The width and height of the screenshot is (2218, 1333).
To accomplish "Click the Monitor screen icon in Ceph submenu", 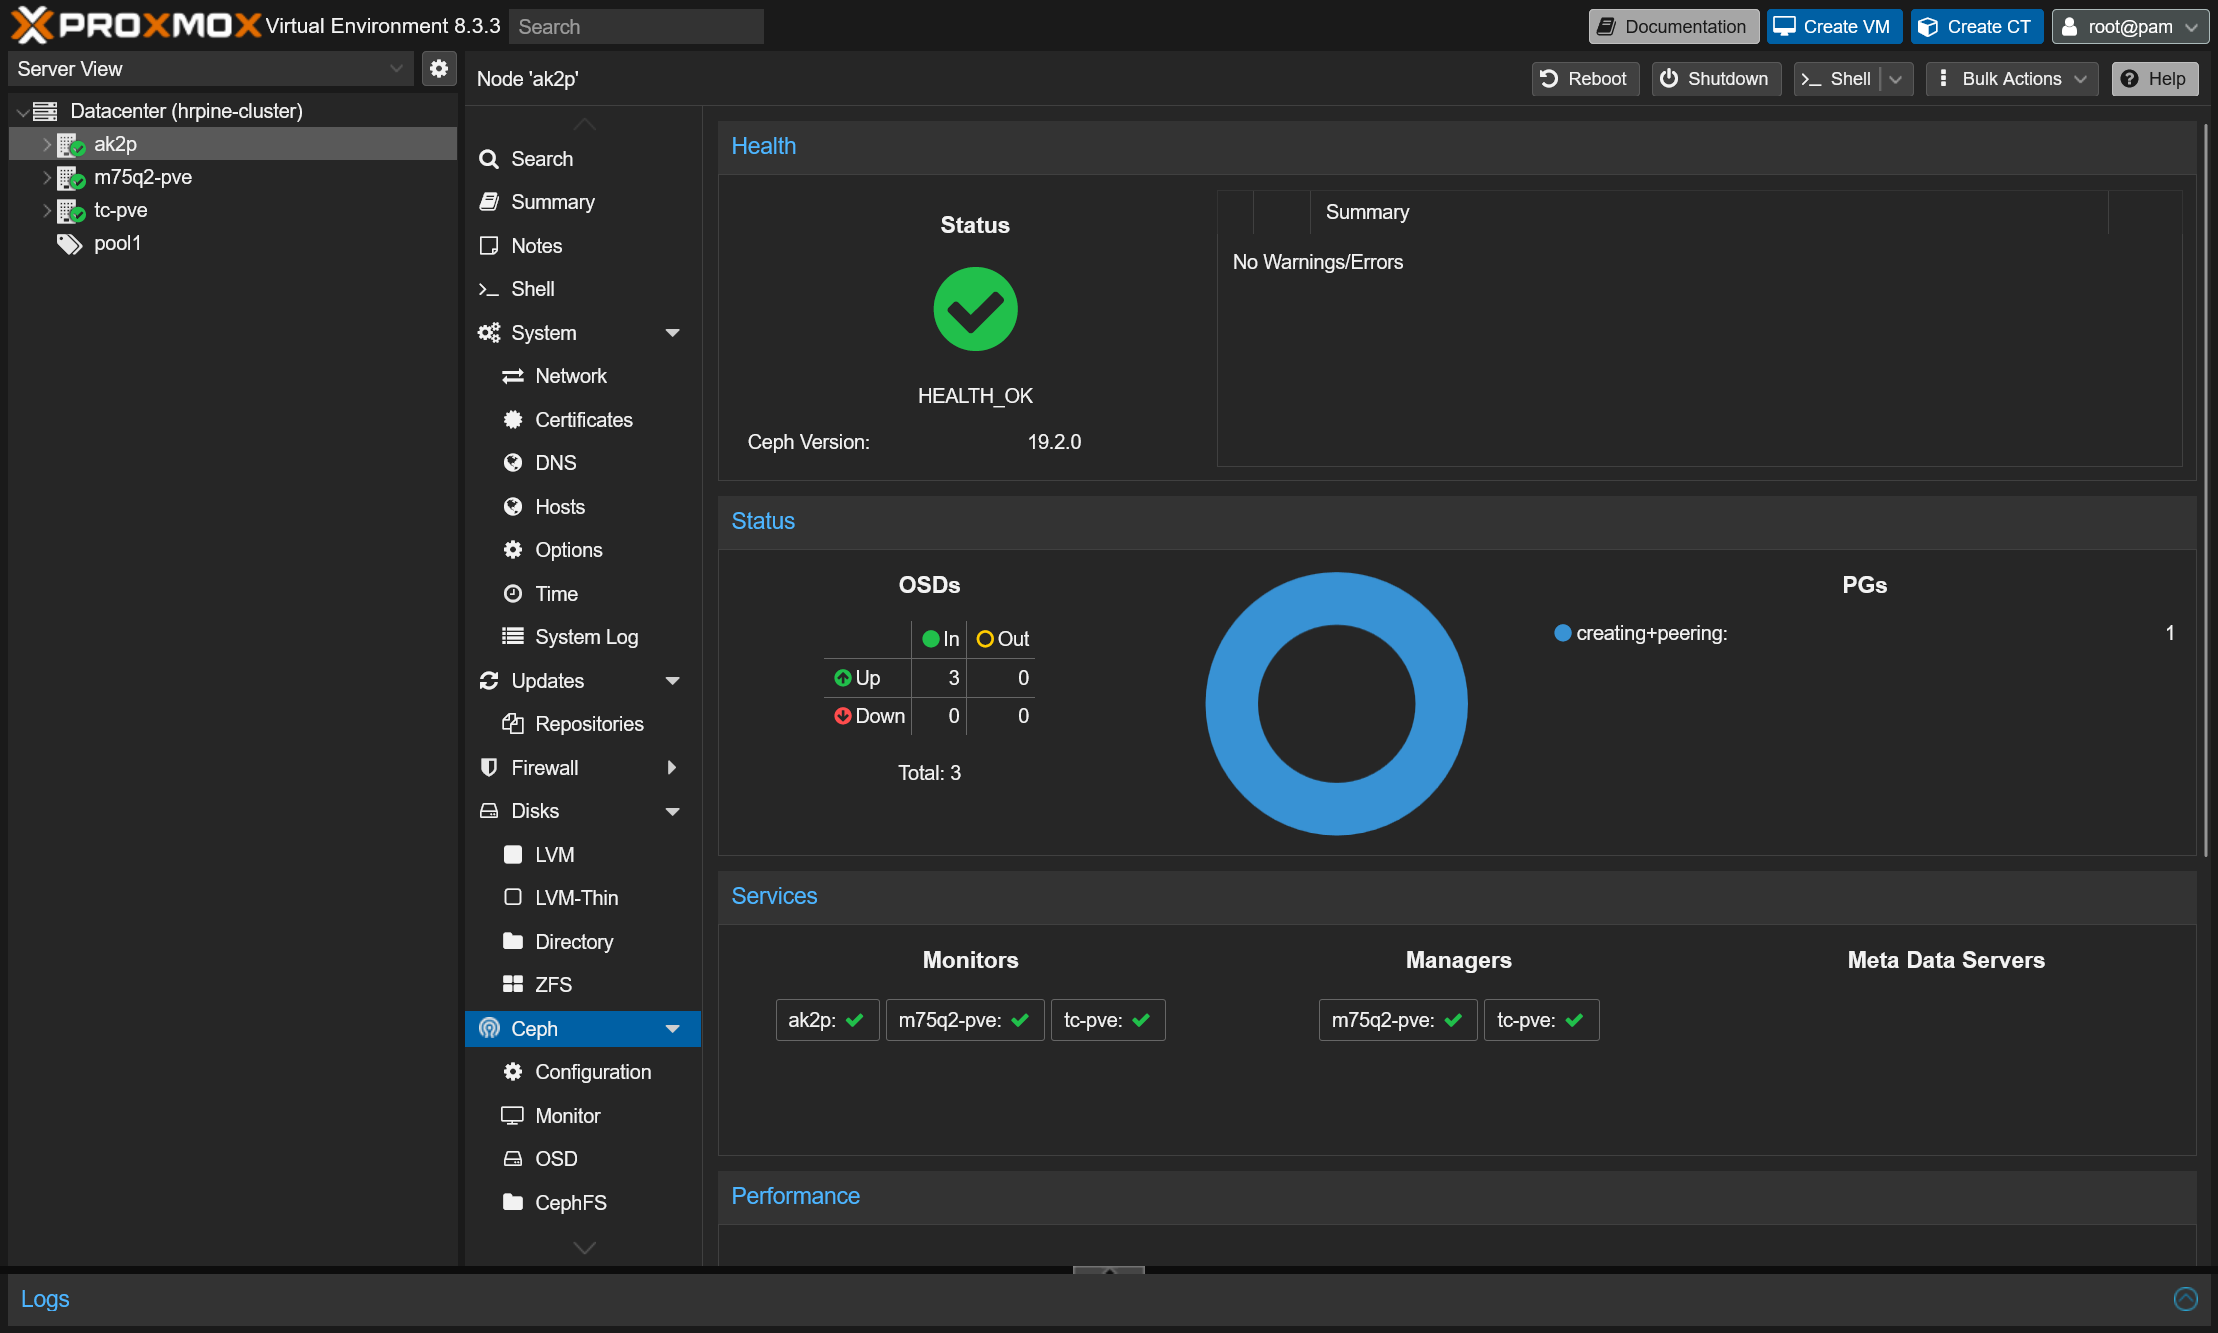I will point(513,1115).
